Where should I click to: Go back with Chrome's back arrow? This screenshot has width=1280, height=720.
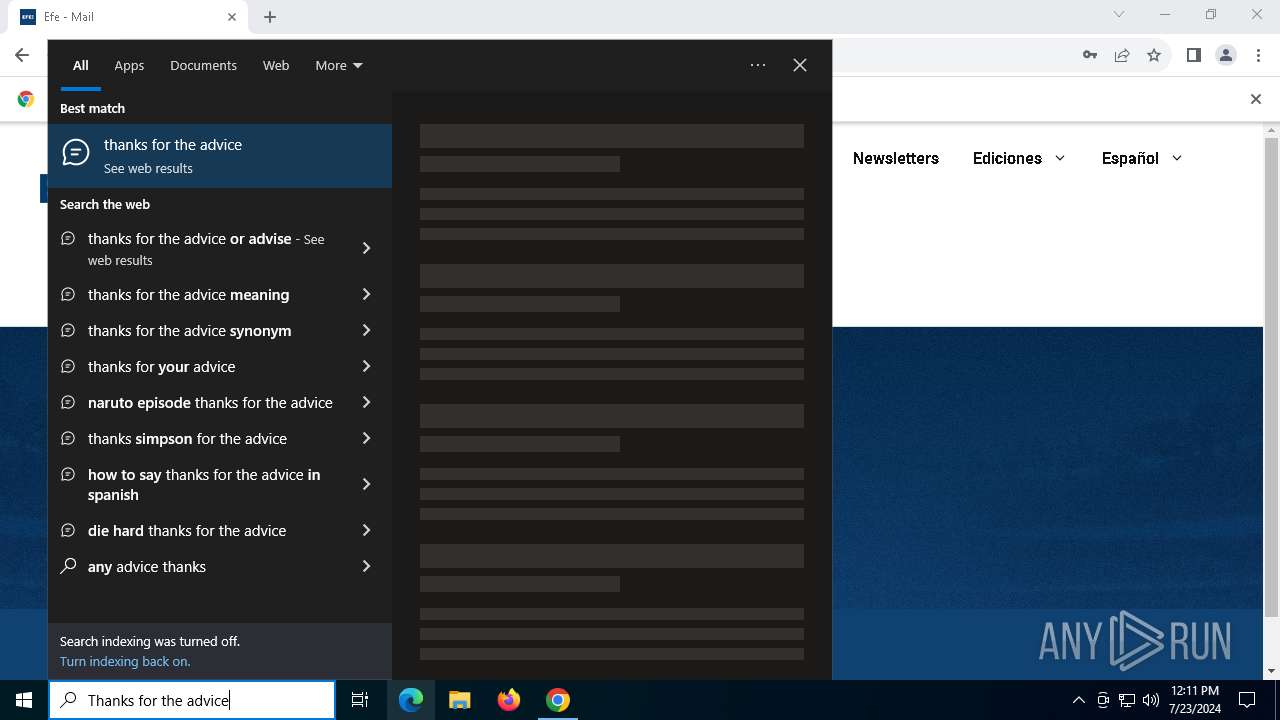[x=22, y=55]
